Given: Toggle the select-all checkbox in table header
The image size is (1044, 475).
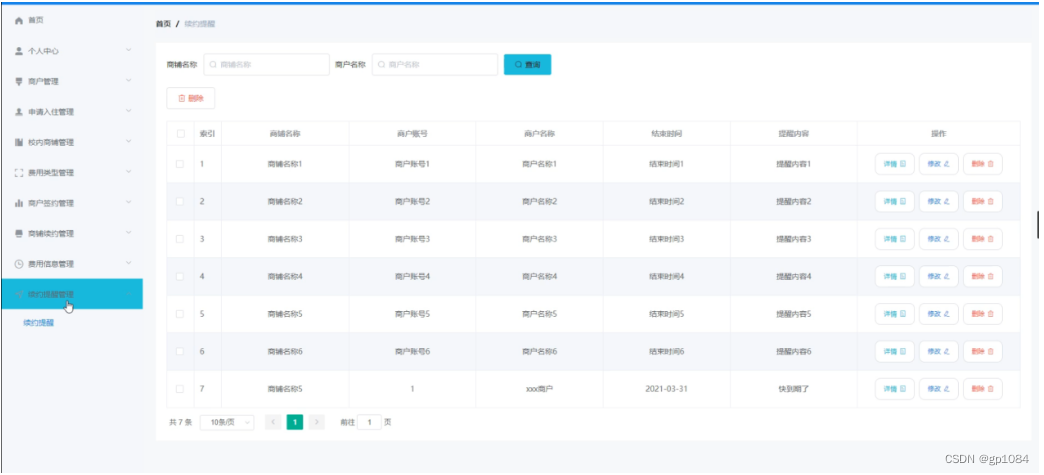Looking at the screenshot, I should [180, 134].
